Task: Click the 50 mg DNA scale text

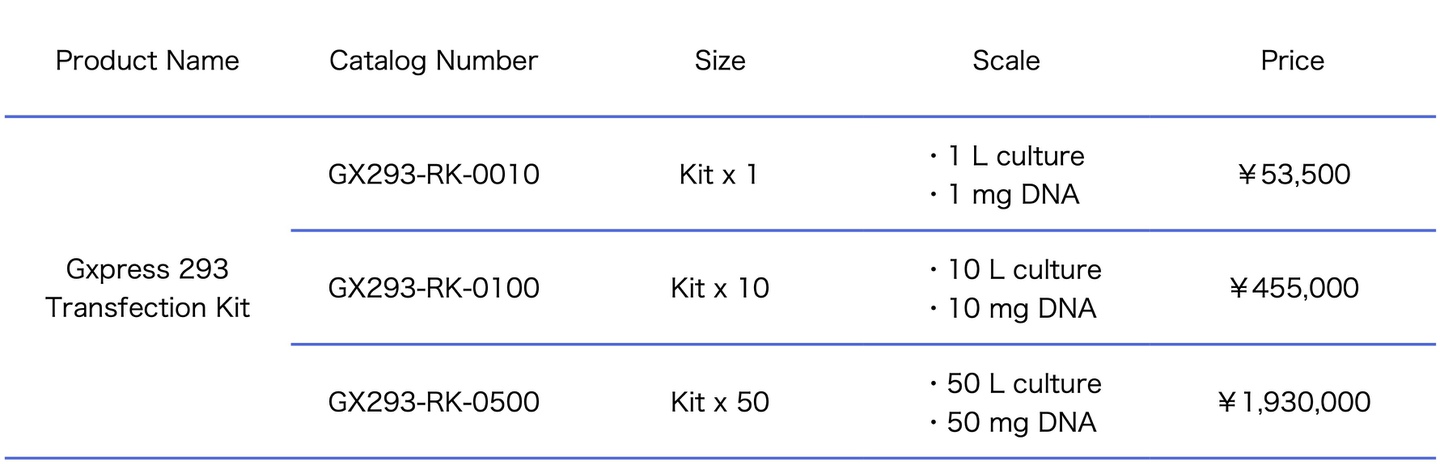Action: point(1021,423)
